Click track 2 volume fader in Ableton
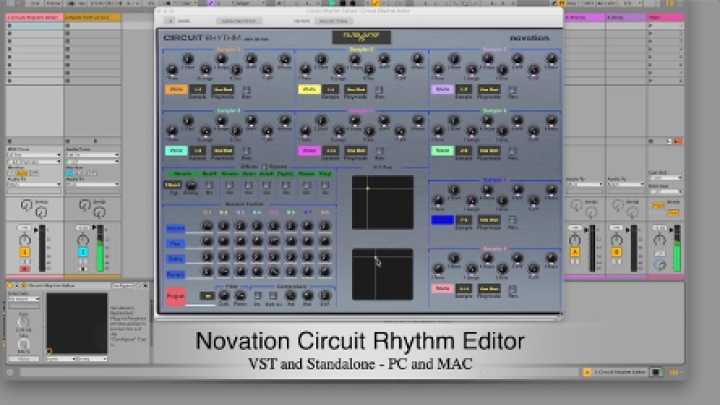 pos(100,248)
